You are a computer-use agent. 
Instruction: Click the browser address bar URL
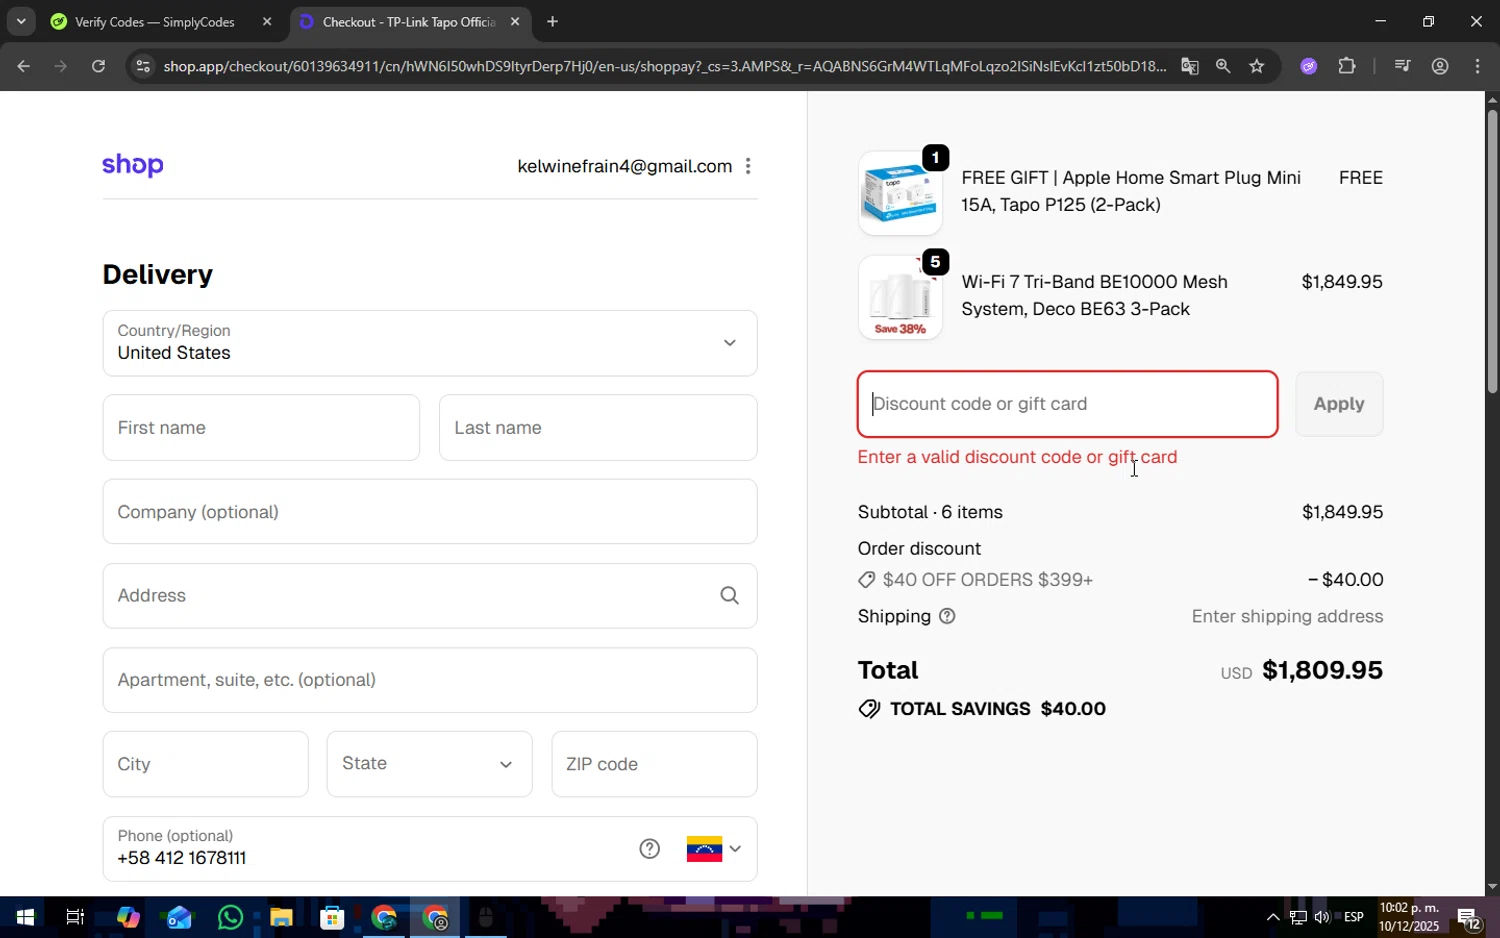(x=664, y=66)
